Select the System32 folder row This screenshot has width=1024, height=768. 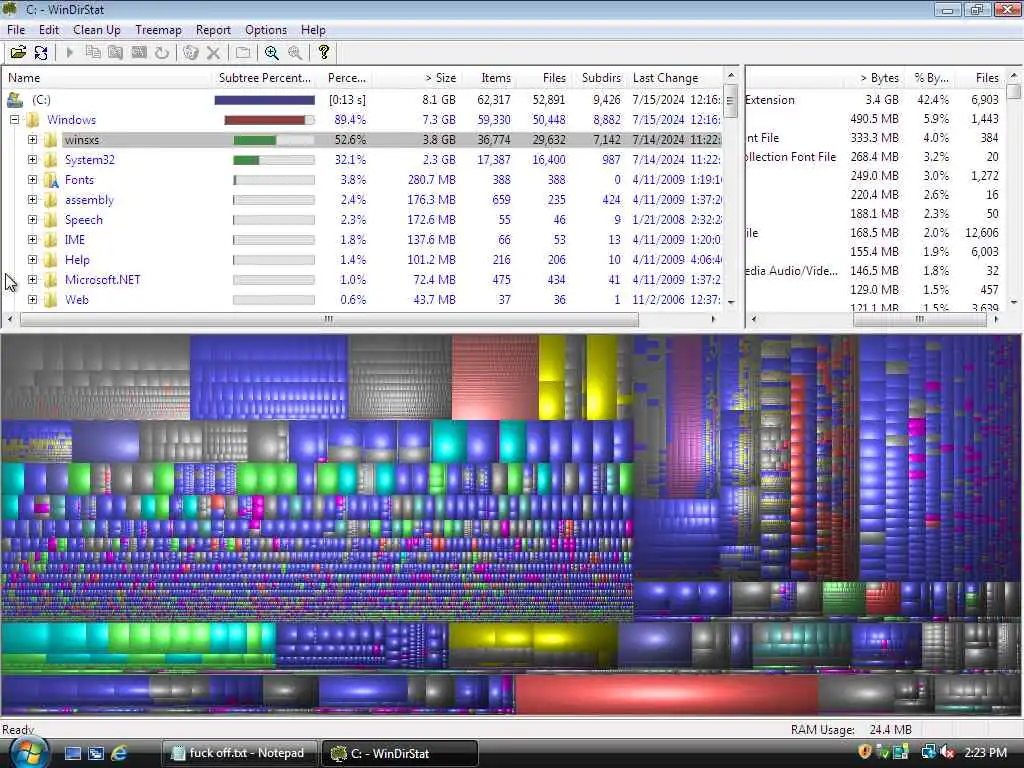pyautogui.click(x=362, y=159)
